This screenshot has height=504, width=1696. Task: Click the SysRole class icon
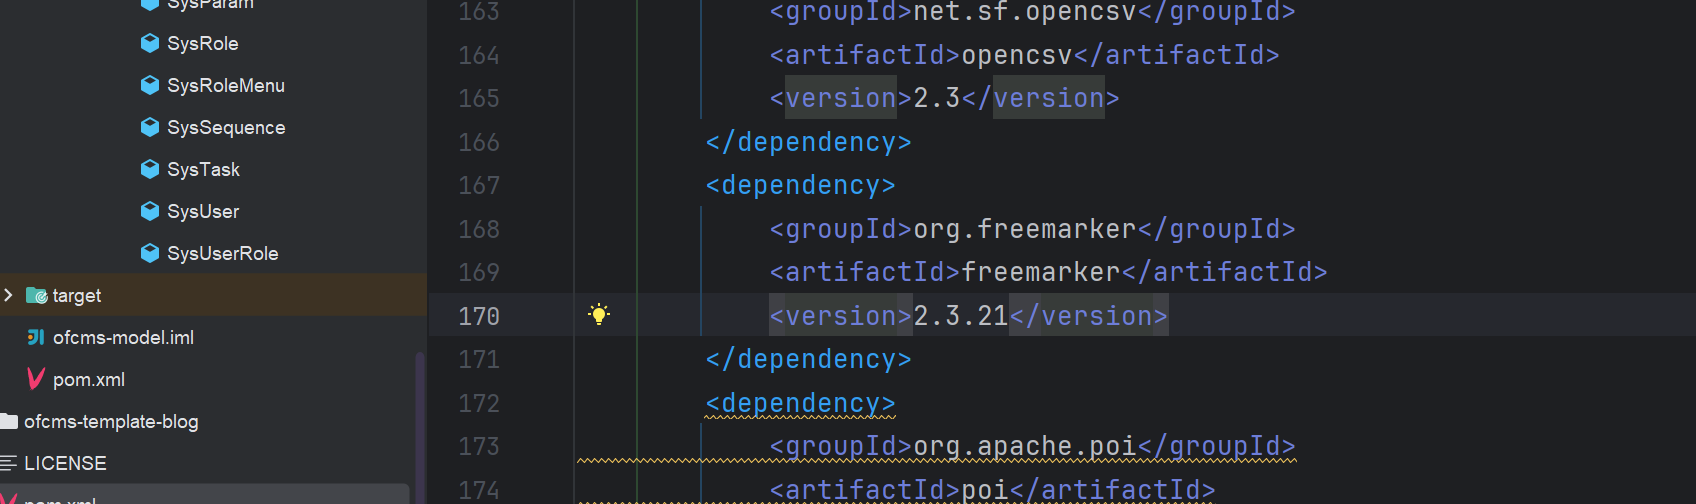150,43
